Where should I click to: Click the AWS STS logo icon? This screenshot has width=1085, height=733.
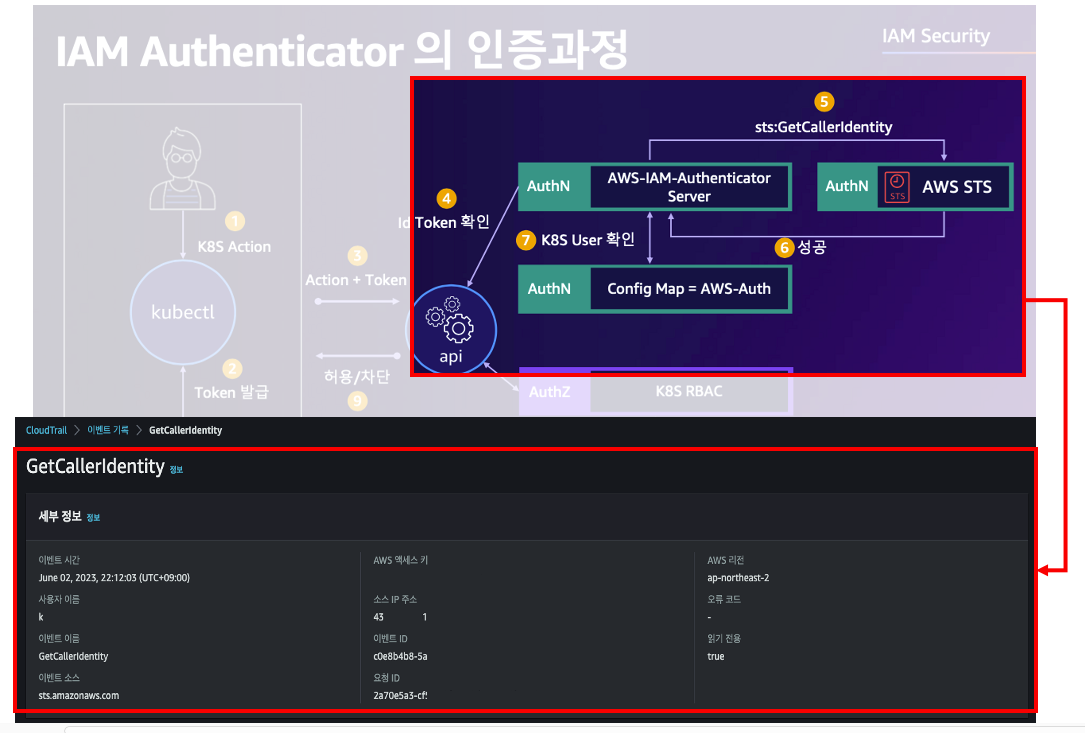897,187
